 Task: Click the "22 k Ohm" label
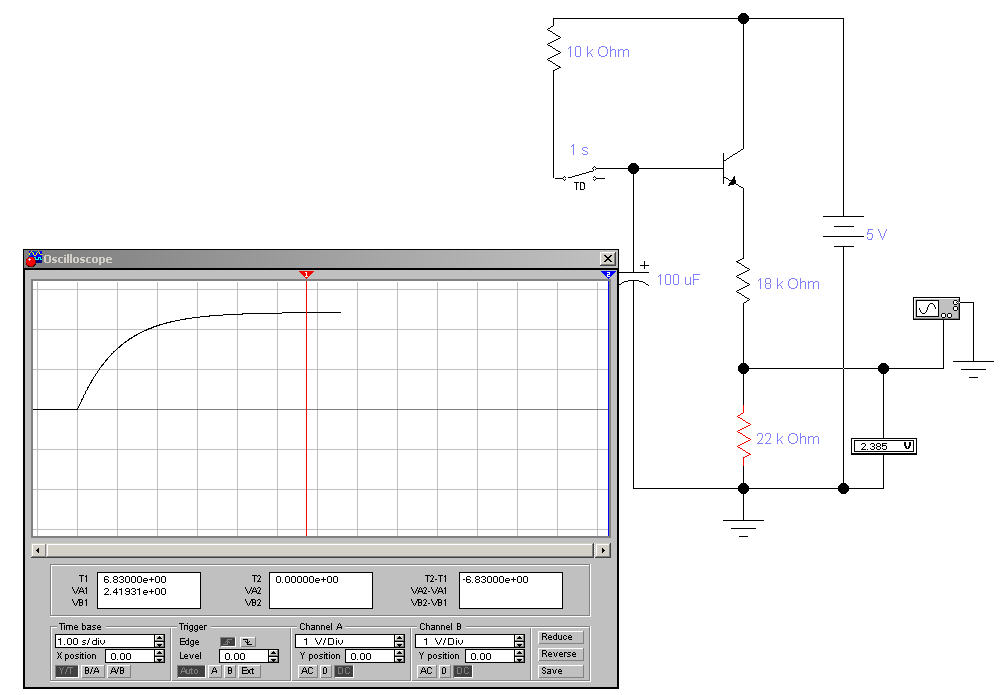coord(788,439)
